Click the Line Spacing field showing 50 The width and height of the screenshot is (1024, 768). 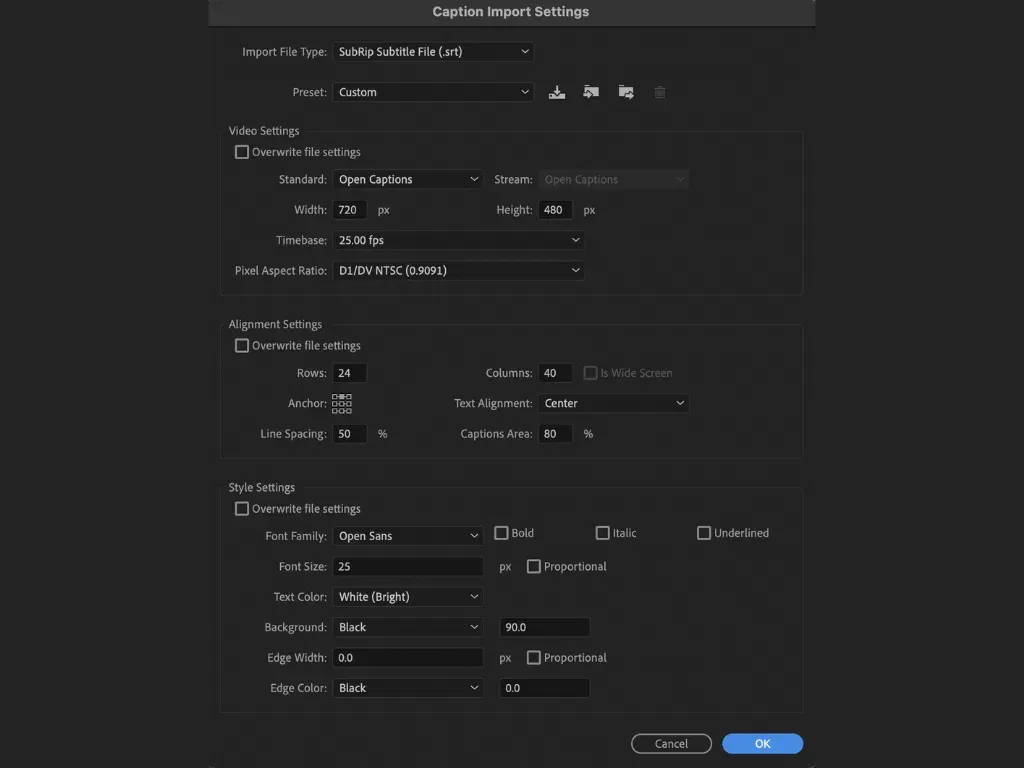[x=349, y=434]
